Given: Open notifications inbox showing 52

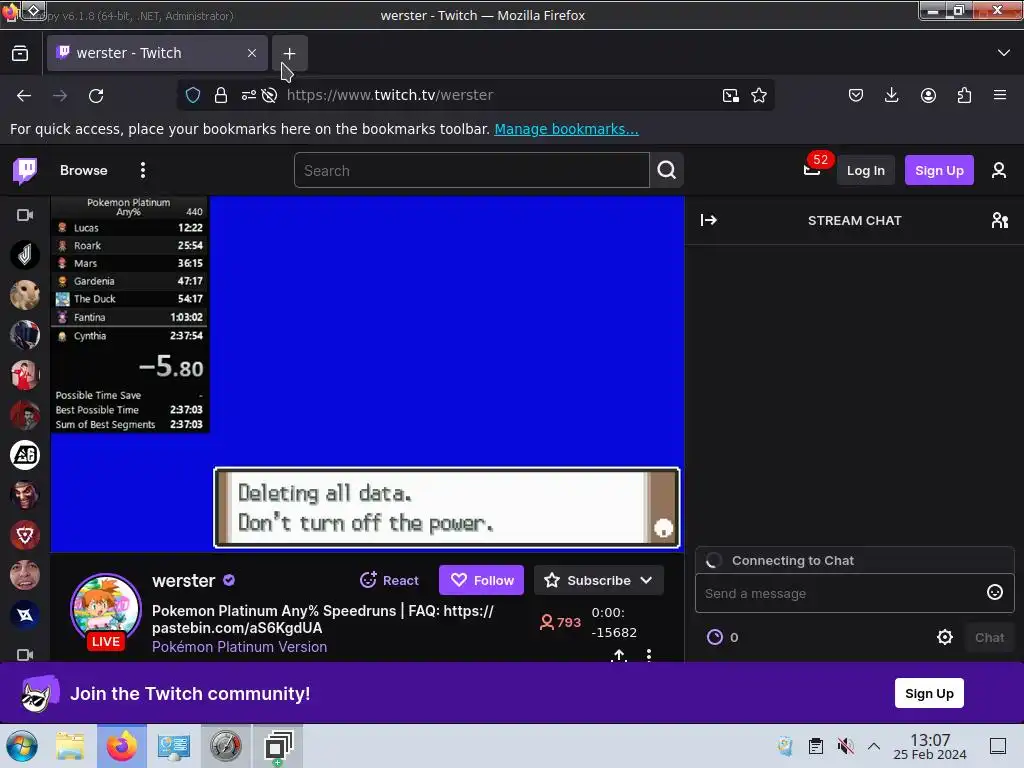Looking at the screenshot, I should click(812, 170).
